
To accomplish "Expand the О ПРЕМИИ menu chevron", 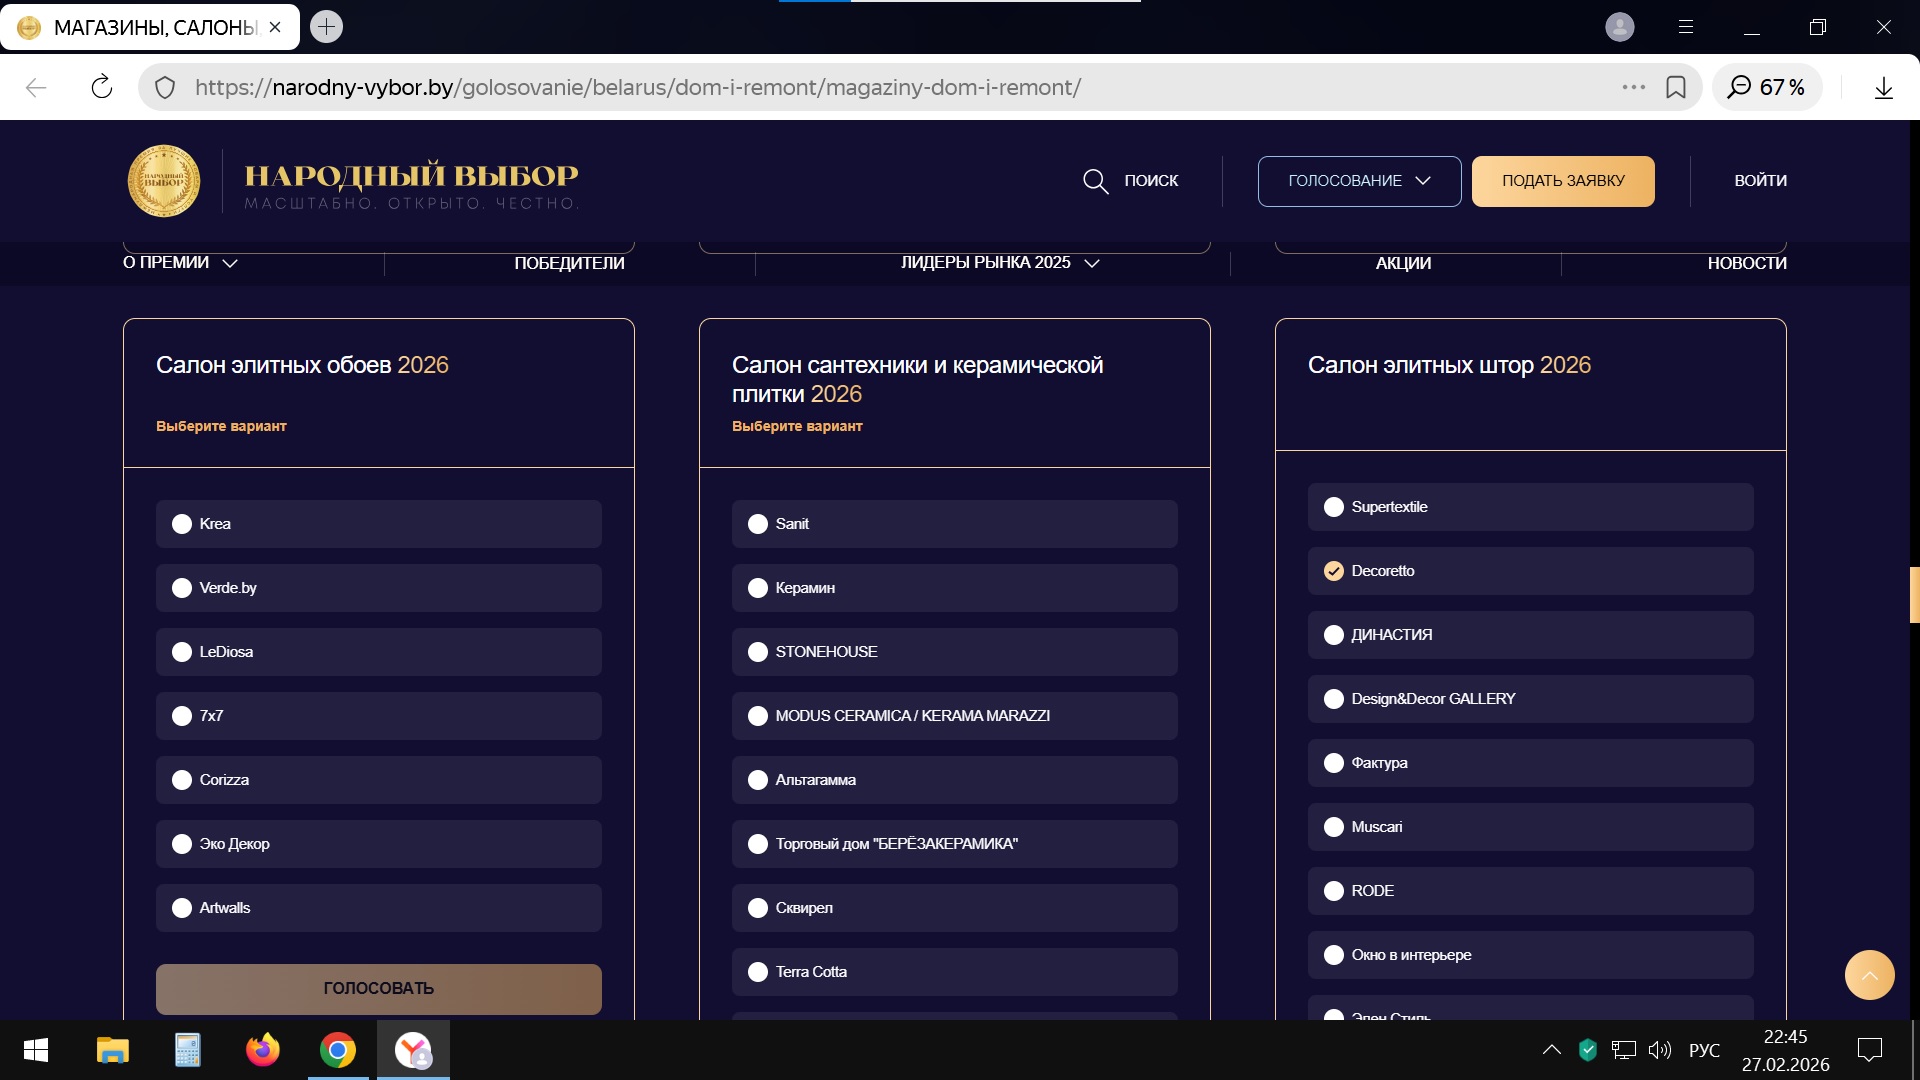I will [230, 263].
